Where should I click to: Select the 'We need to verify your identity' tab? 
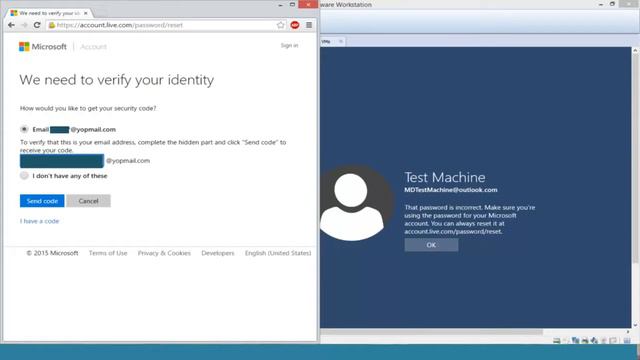49,13
